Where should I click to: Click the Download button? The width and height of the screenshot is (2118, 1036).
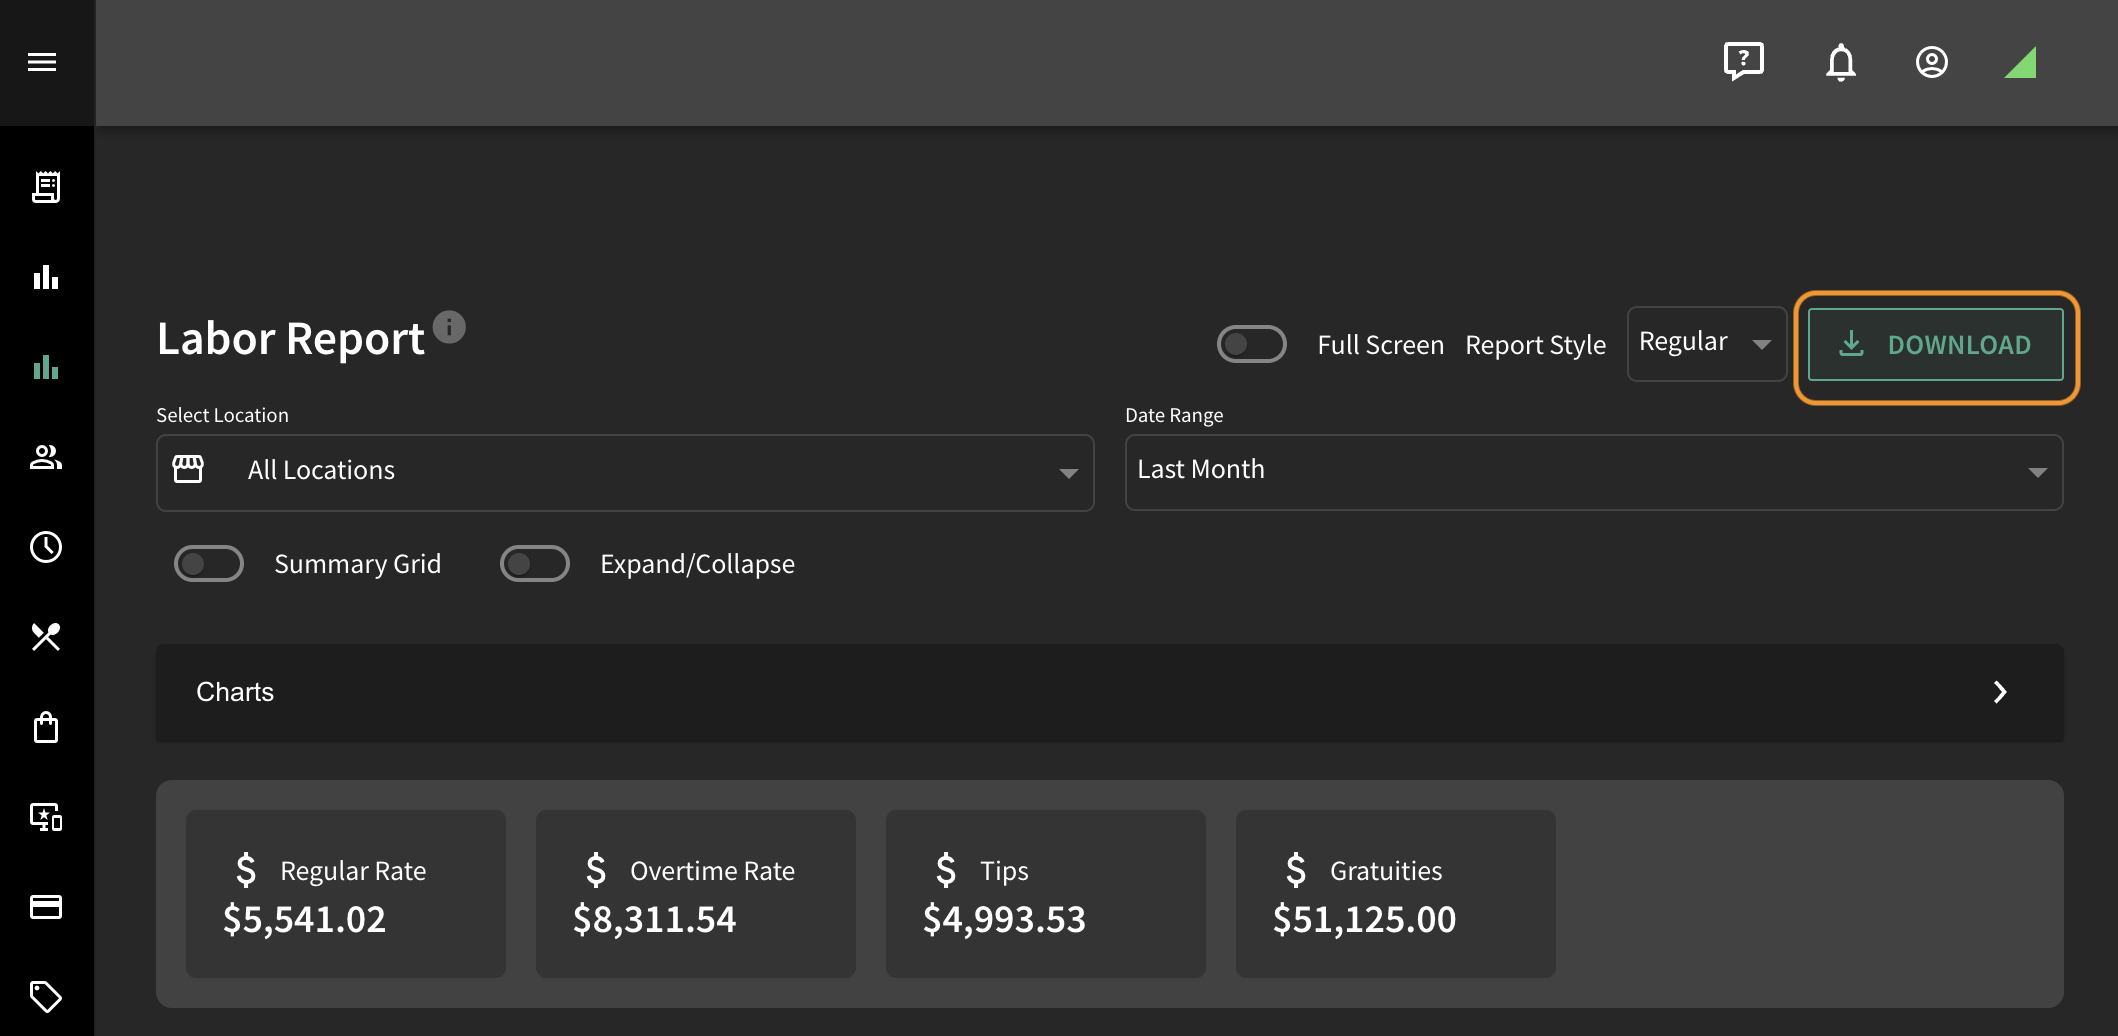pos(1935,344)
